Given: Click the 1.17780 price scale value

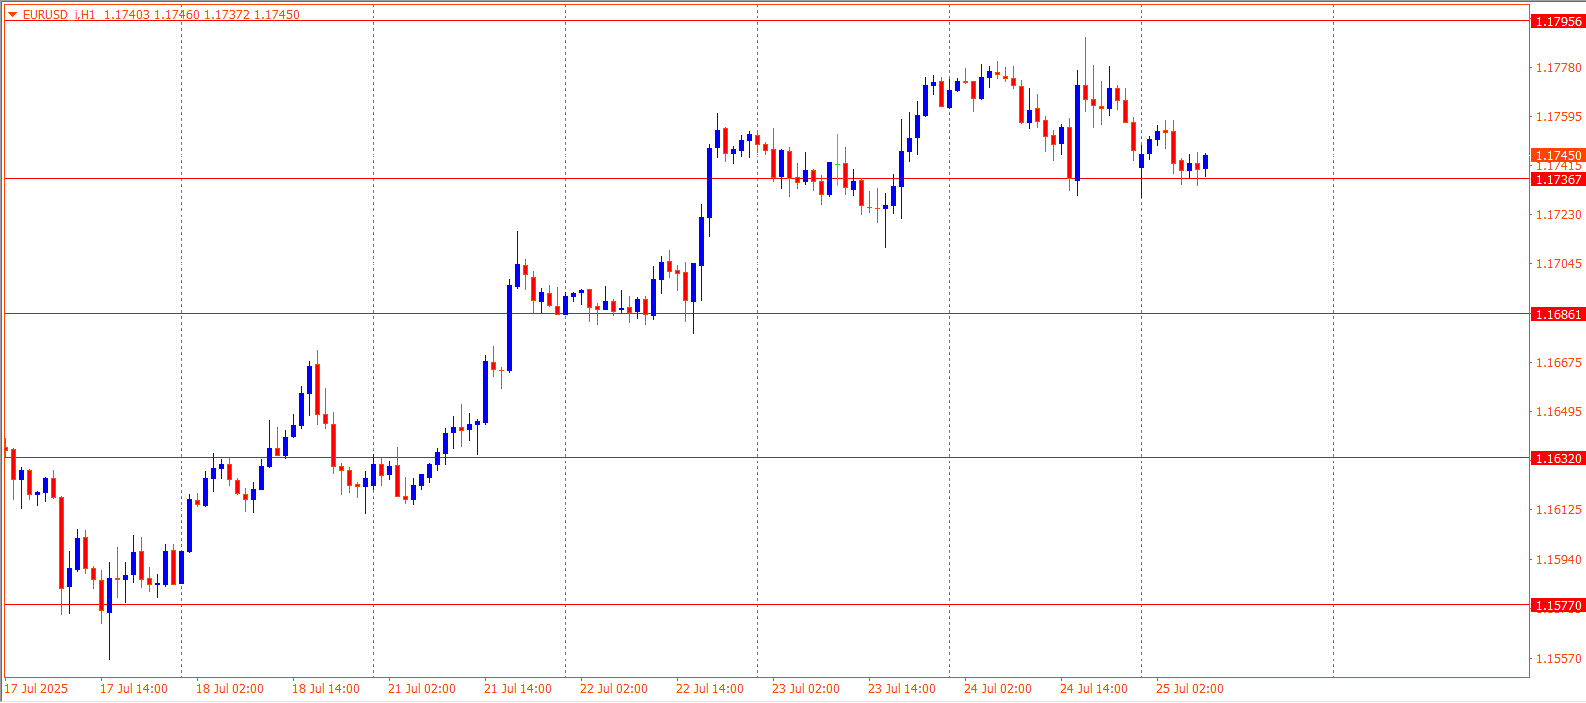Looking at the screenshot, I should [x=1558, y=68].
